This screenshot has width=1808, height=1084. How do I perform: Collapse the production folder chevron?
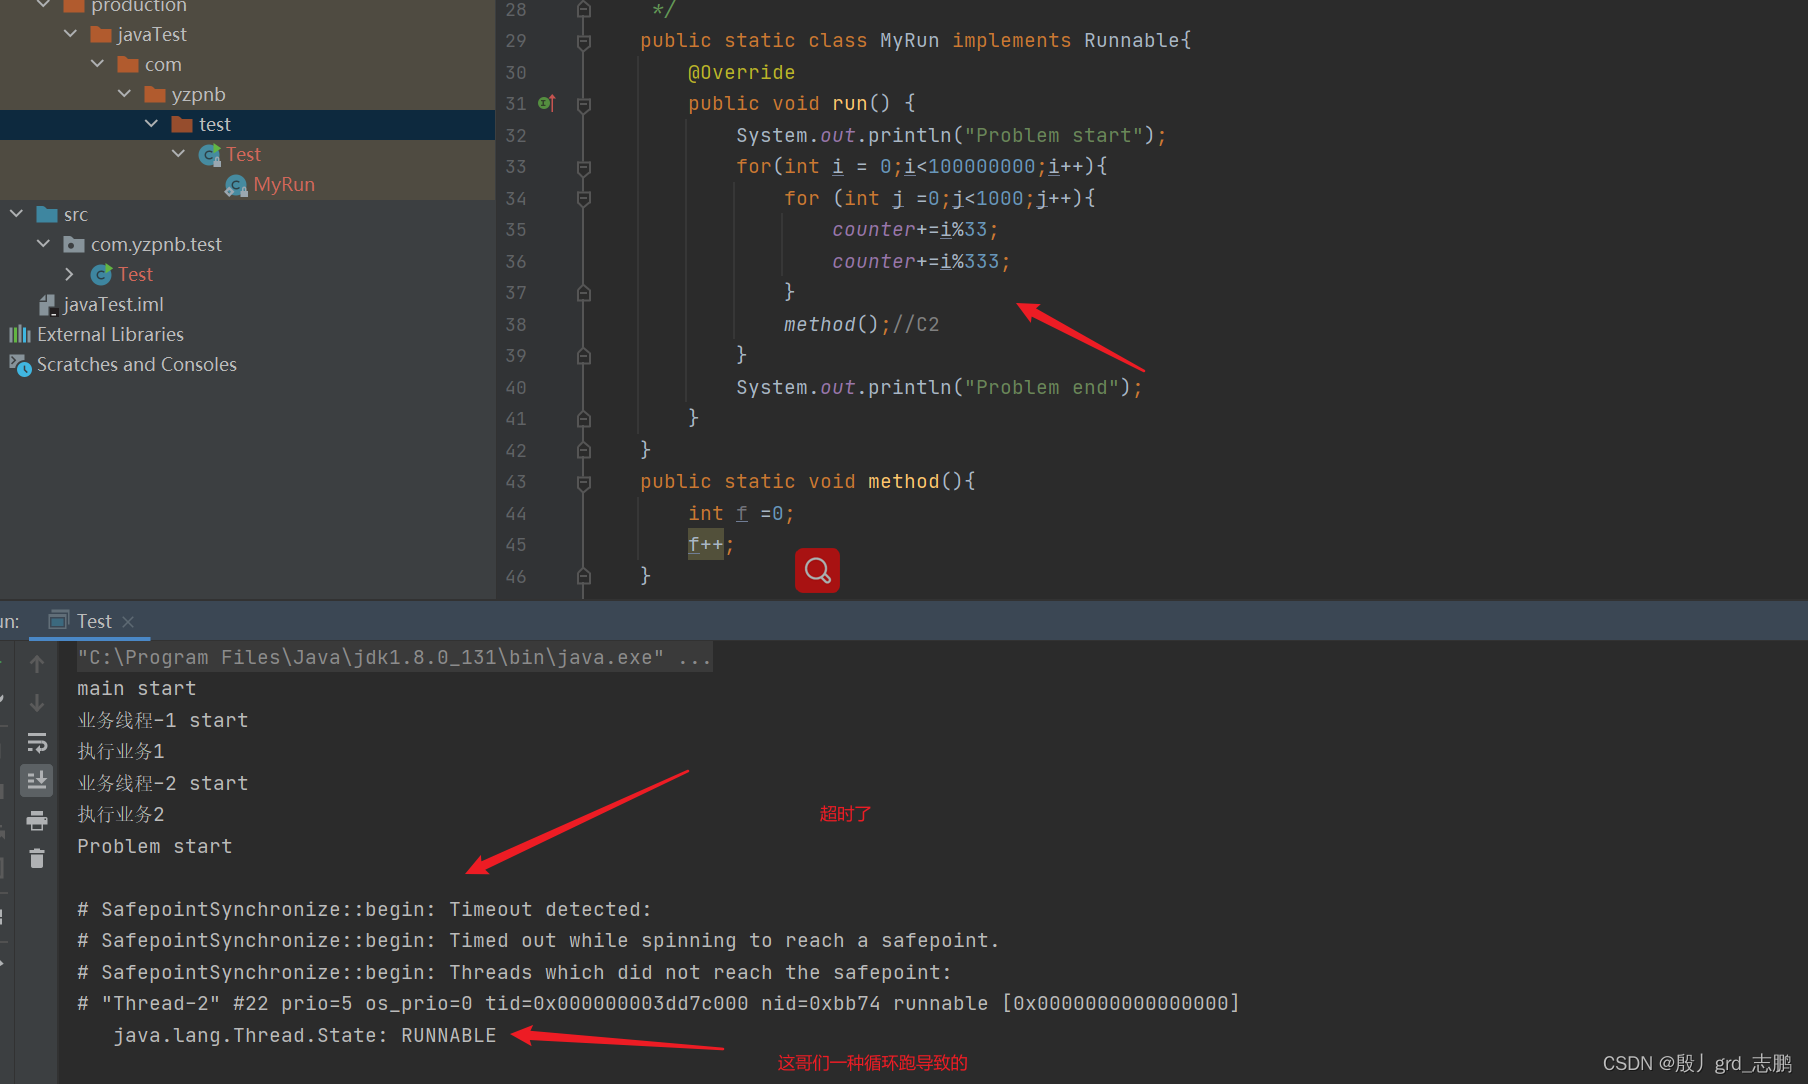(x=43, y=5)
